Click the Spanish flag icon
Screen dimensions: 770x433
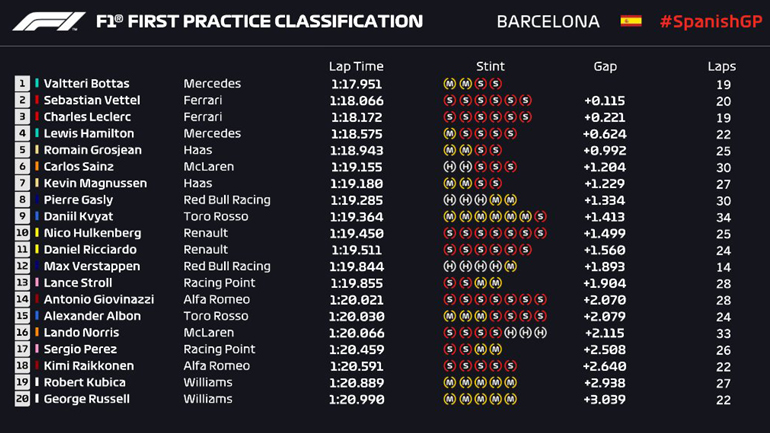click(x=631, y=21)
